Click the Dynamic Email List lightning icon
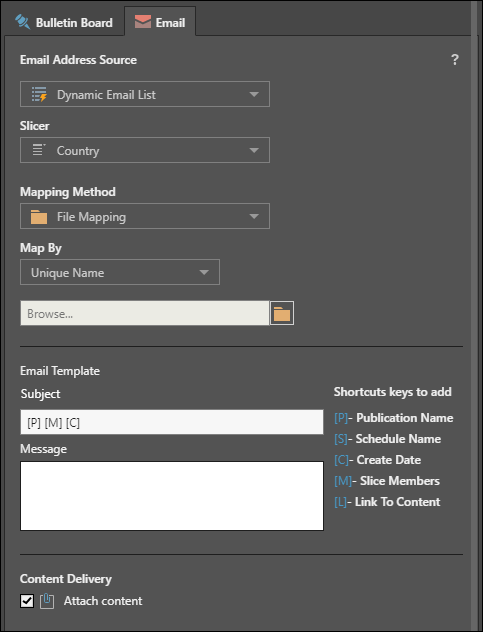 click(39, 94)
